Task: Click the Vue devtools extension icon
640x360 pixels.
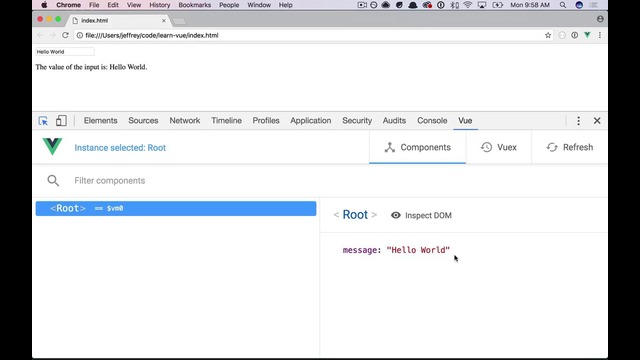Action: [x=587, y=36]
